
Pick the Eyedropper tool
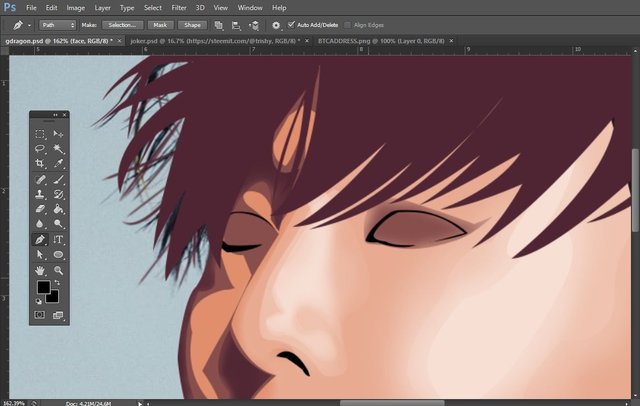[x=58, y=163]
